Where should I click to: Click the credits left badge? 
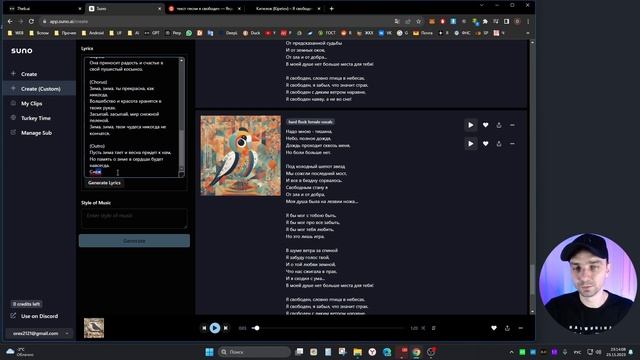coord(26,304)
